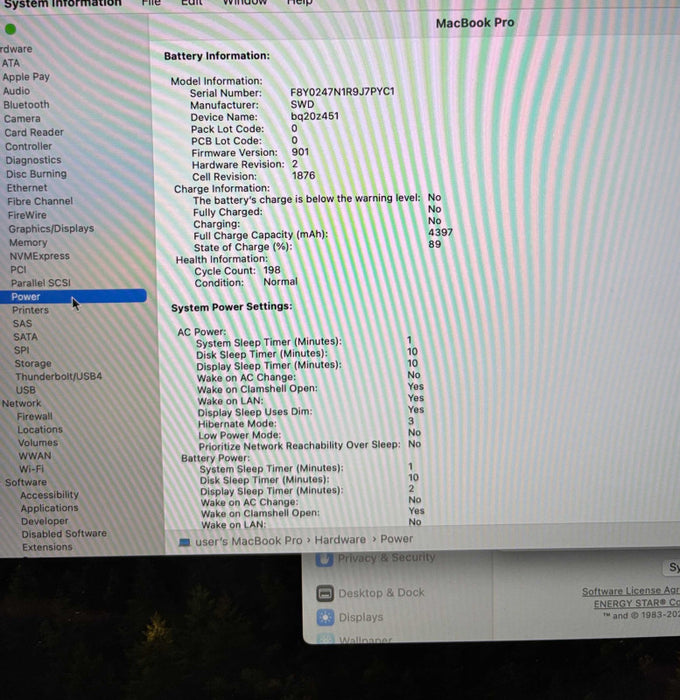Click Power in the path bar
Image resolution: width=680 pixels, height=700 pixels.
click(396, 539)
